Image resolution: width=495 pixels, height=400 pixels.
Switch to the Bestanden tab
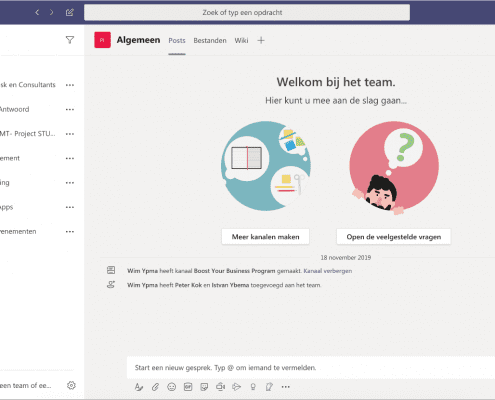tap(210, 40)
